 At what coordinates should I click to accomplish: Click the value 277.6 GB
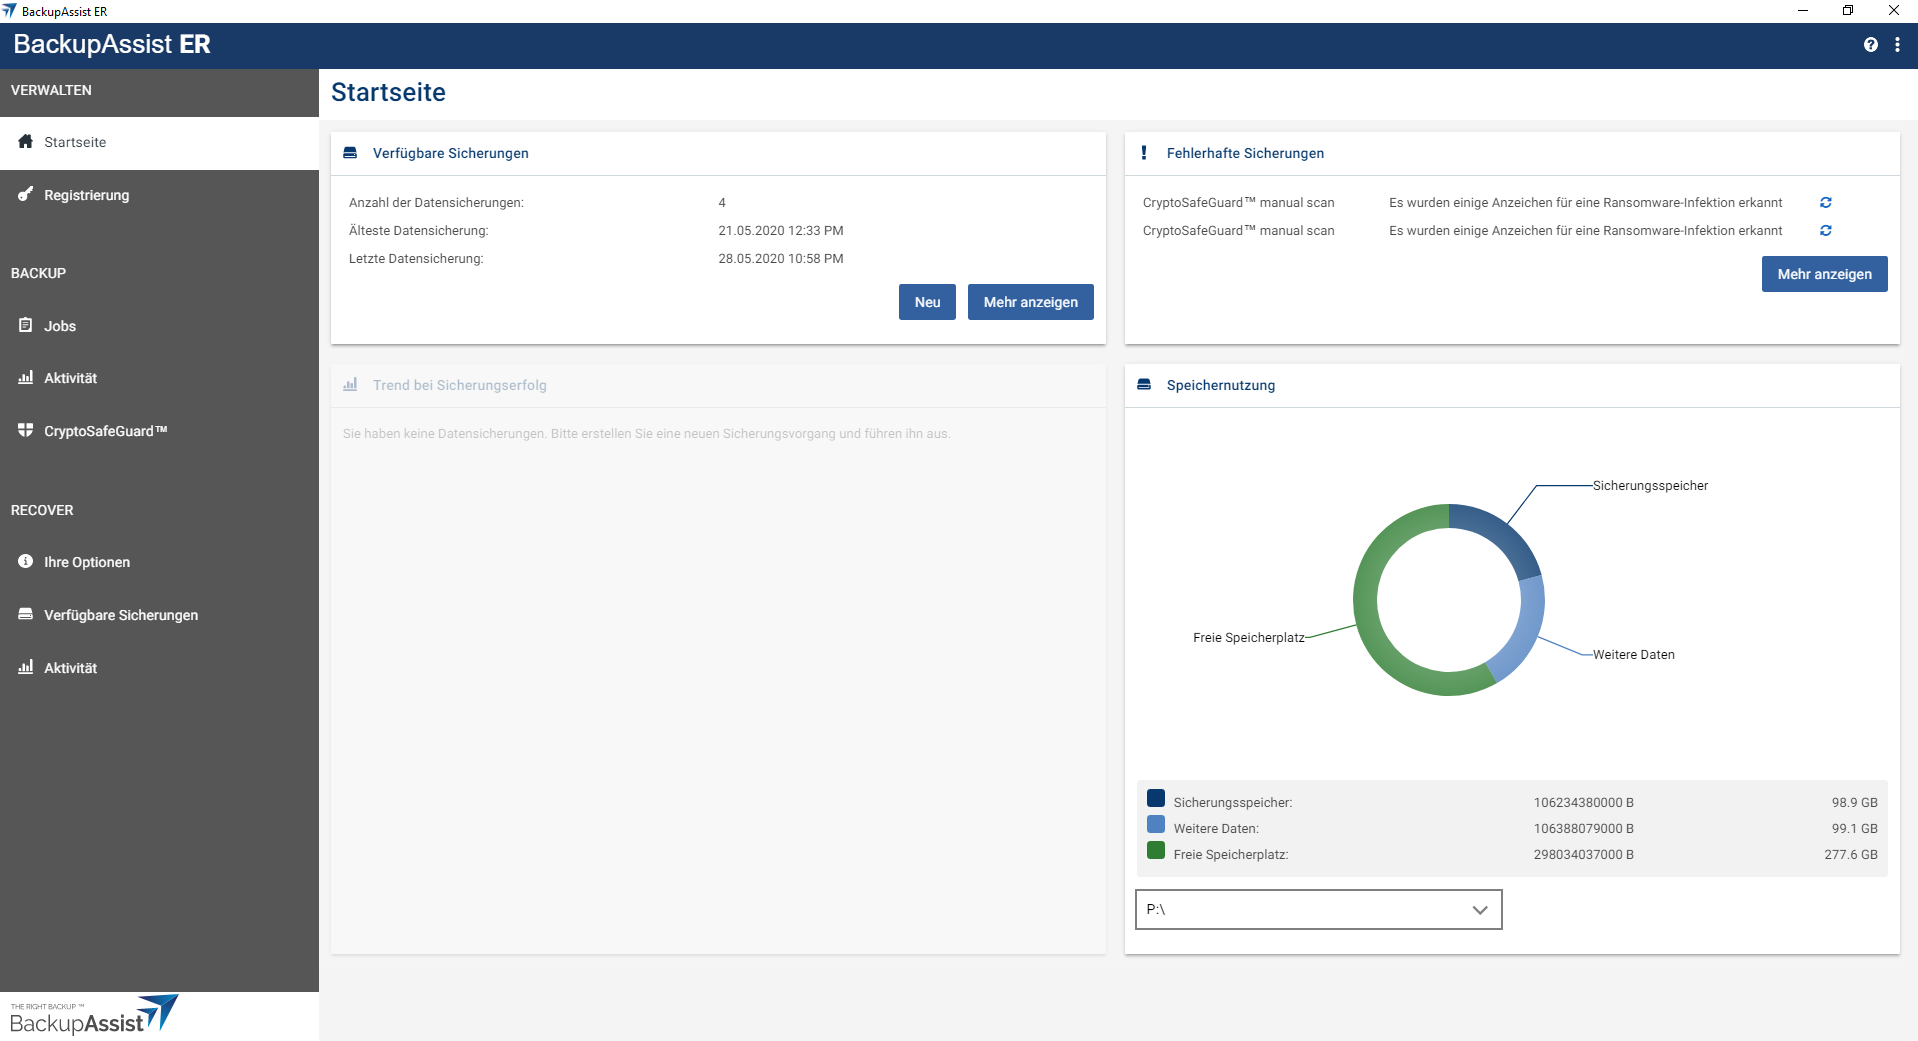pos(1850,854)
